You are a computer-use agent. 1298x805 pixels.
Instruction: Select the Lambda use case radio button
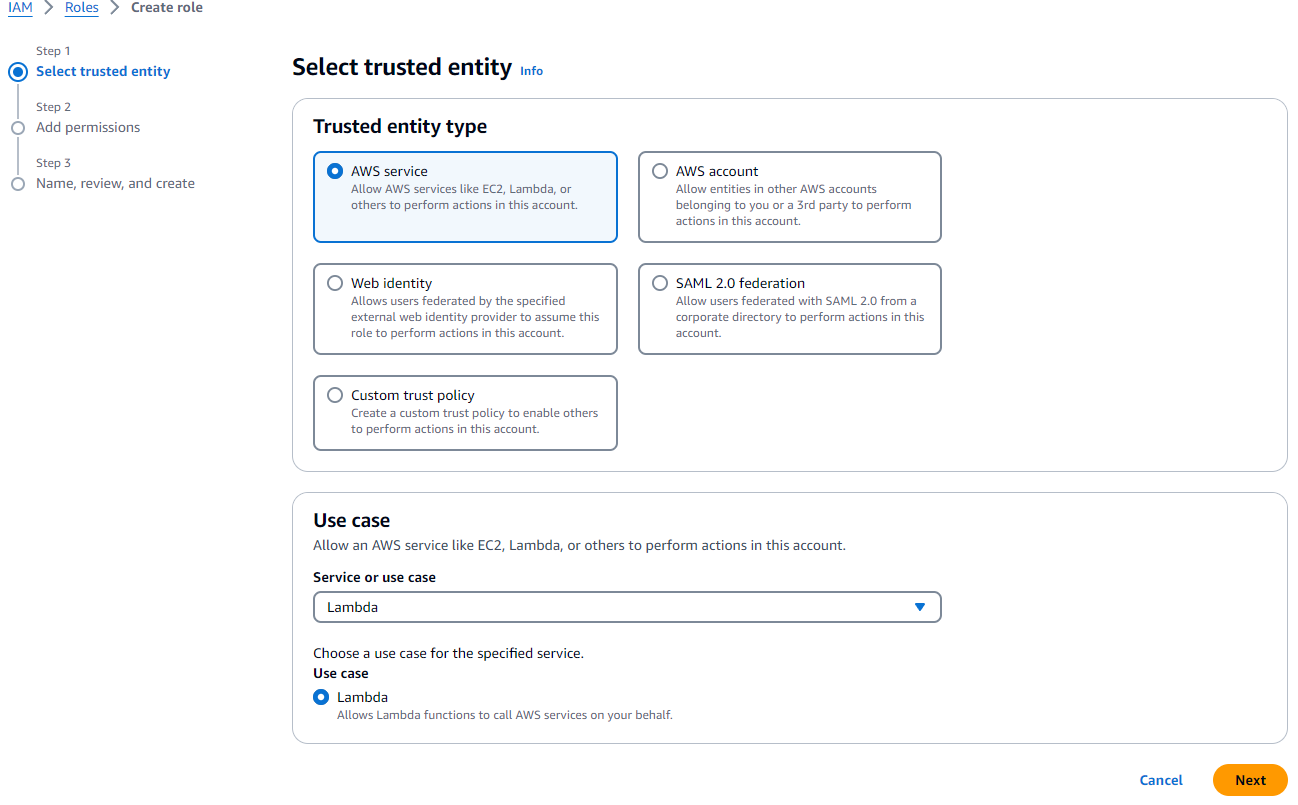[321, 697]
